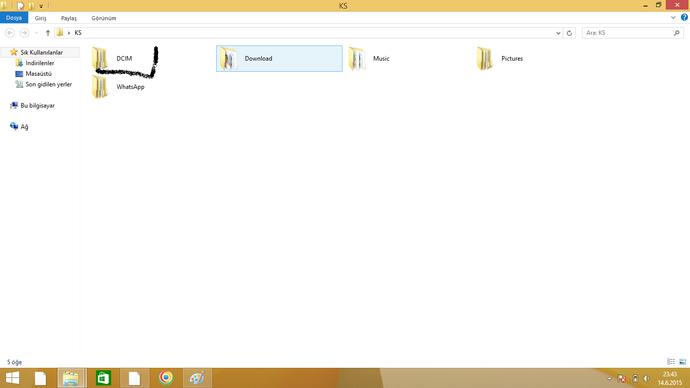Screen dimensions: 690x388
Task: Minimize the KS Explorer window
Action: pos(645,5)
